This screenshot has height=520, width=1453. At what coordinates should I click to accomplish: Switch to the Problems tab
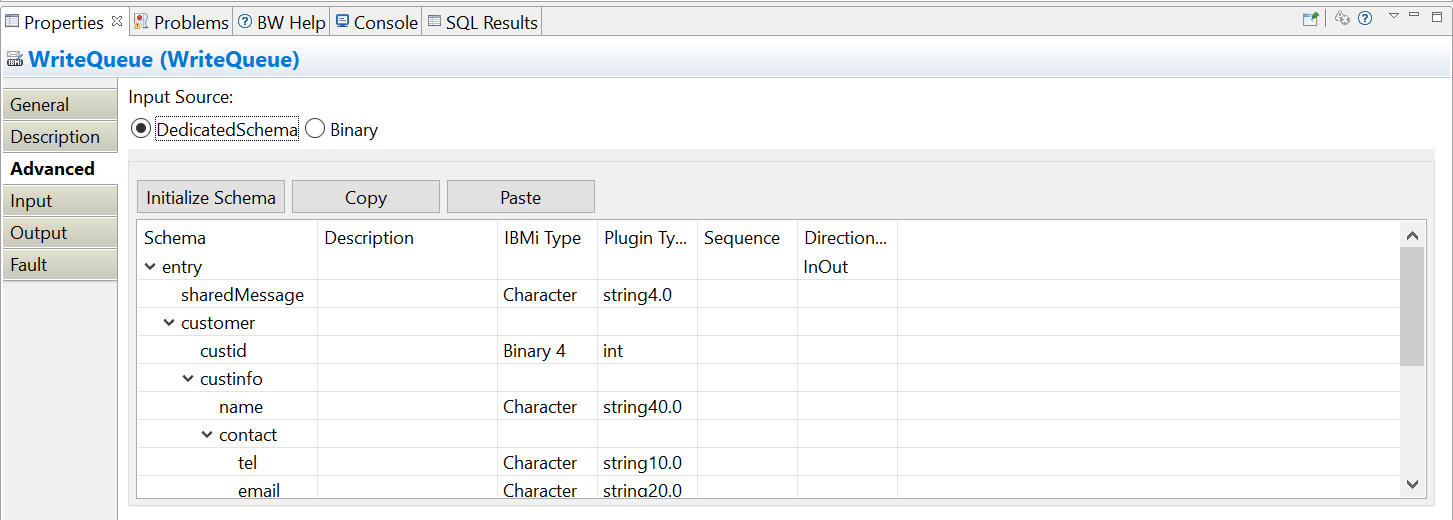point(181,22)
